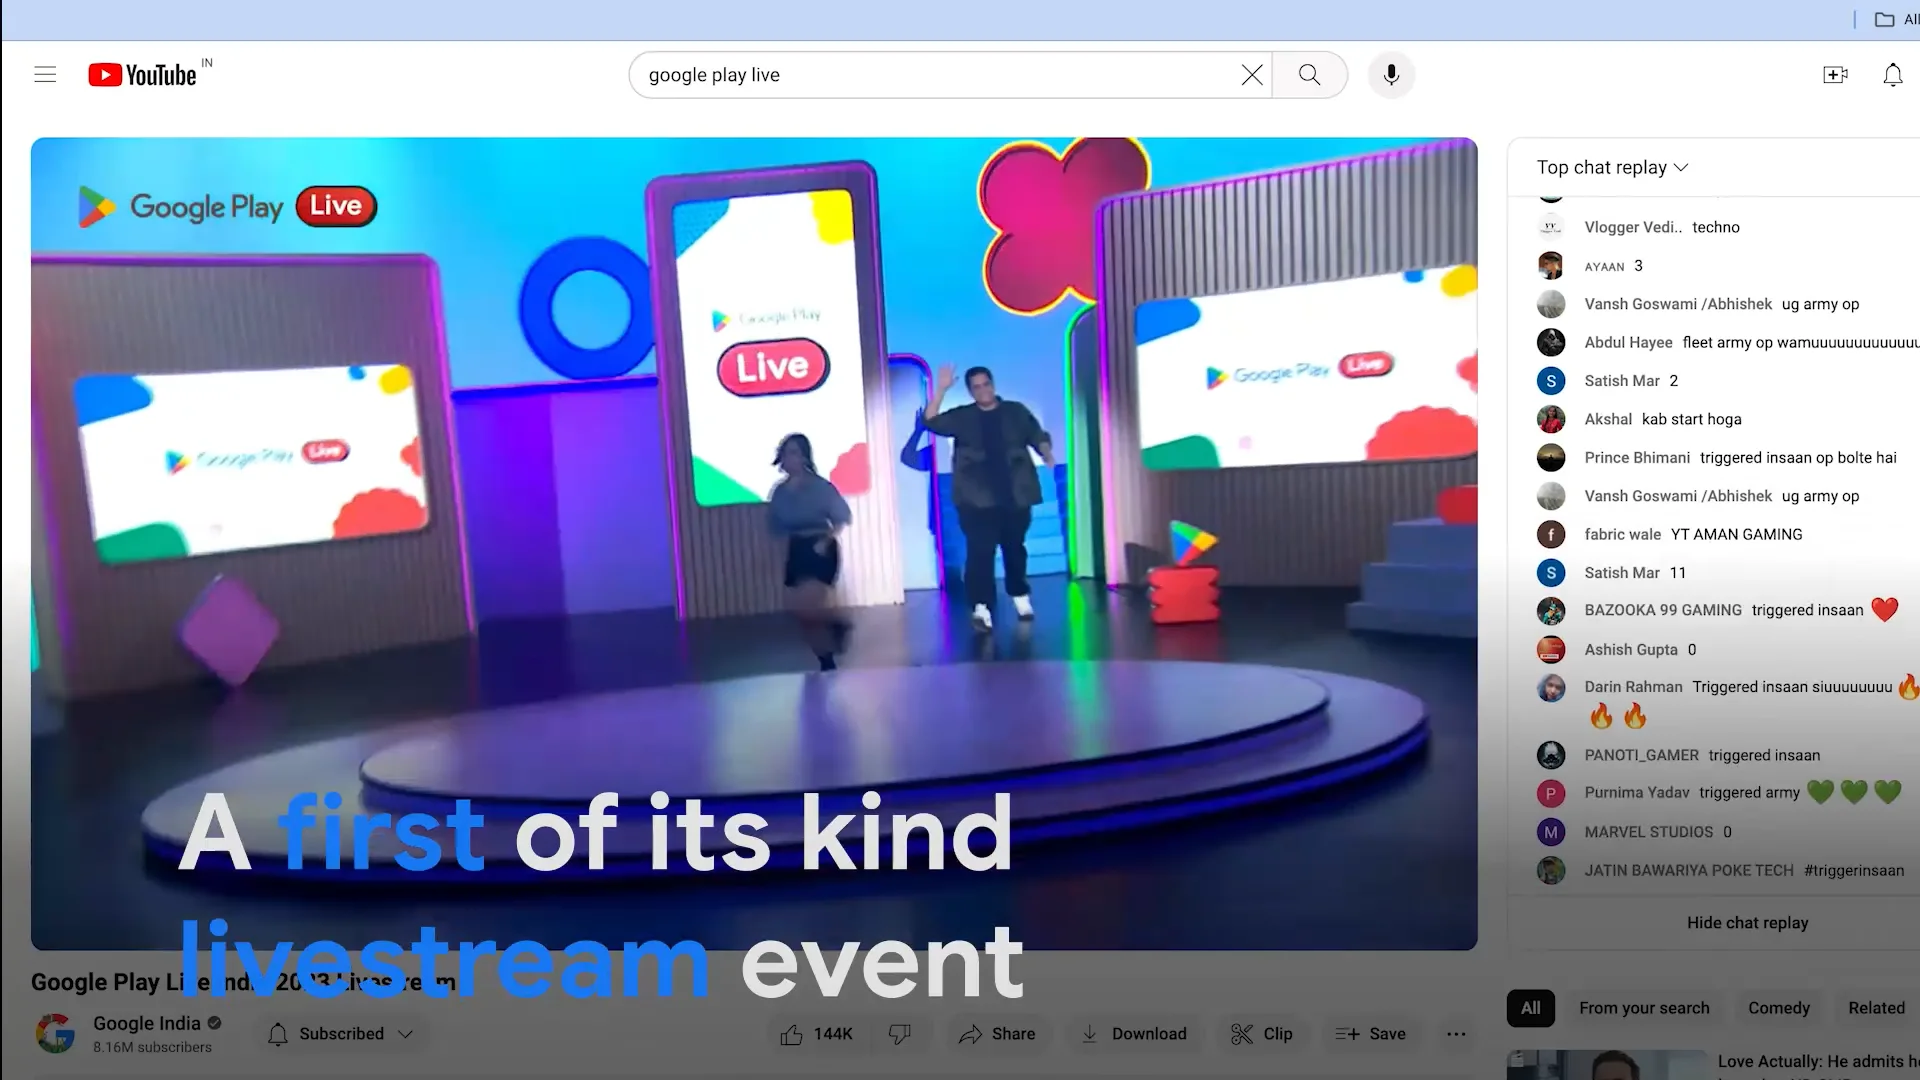Select the From your search filter

point(1644,1008)
